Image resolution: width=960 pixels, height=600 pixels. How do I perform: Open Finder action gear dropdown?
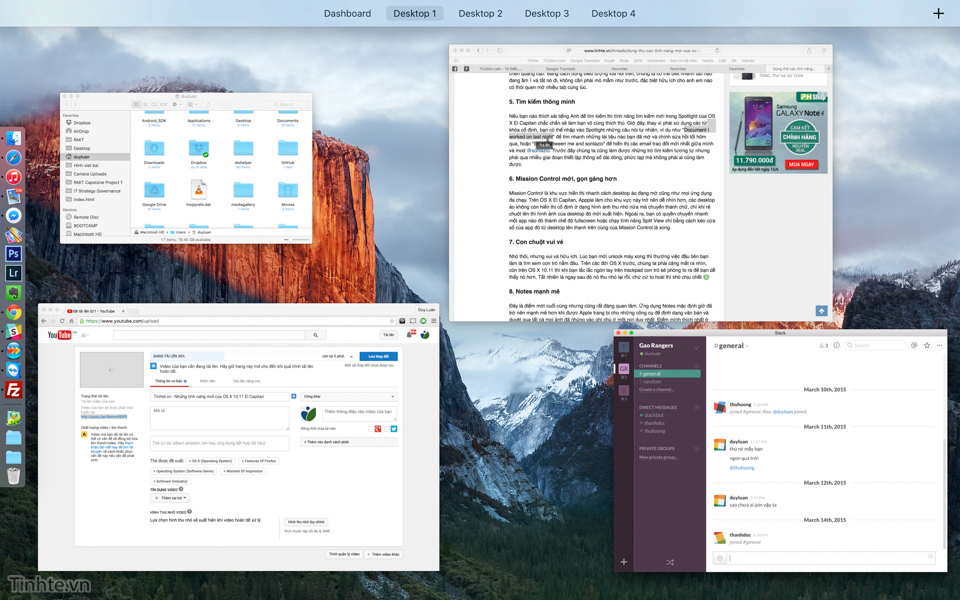coord(176,104)
